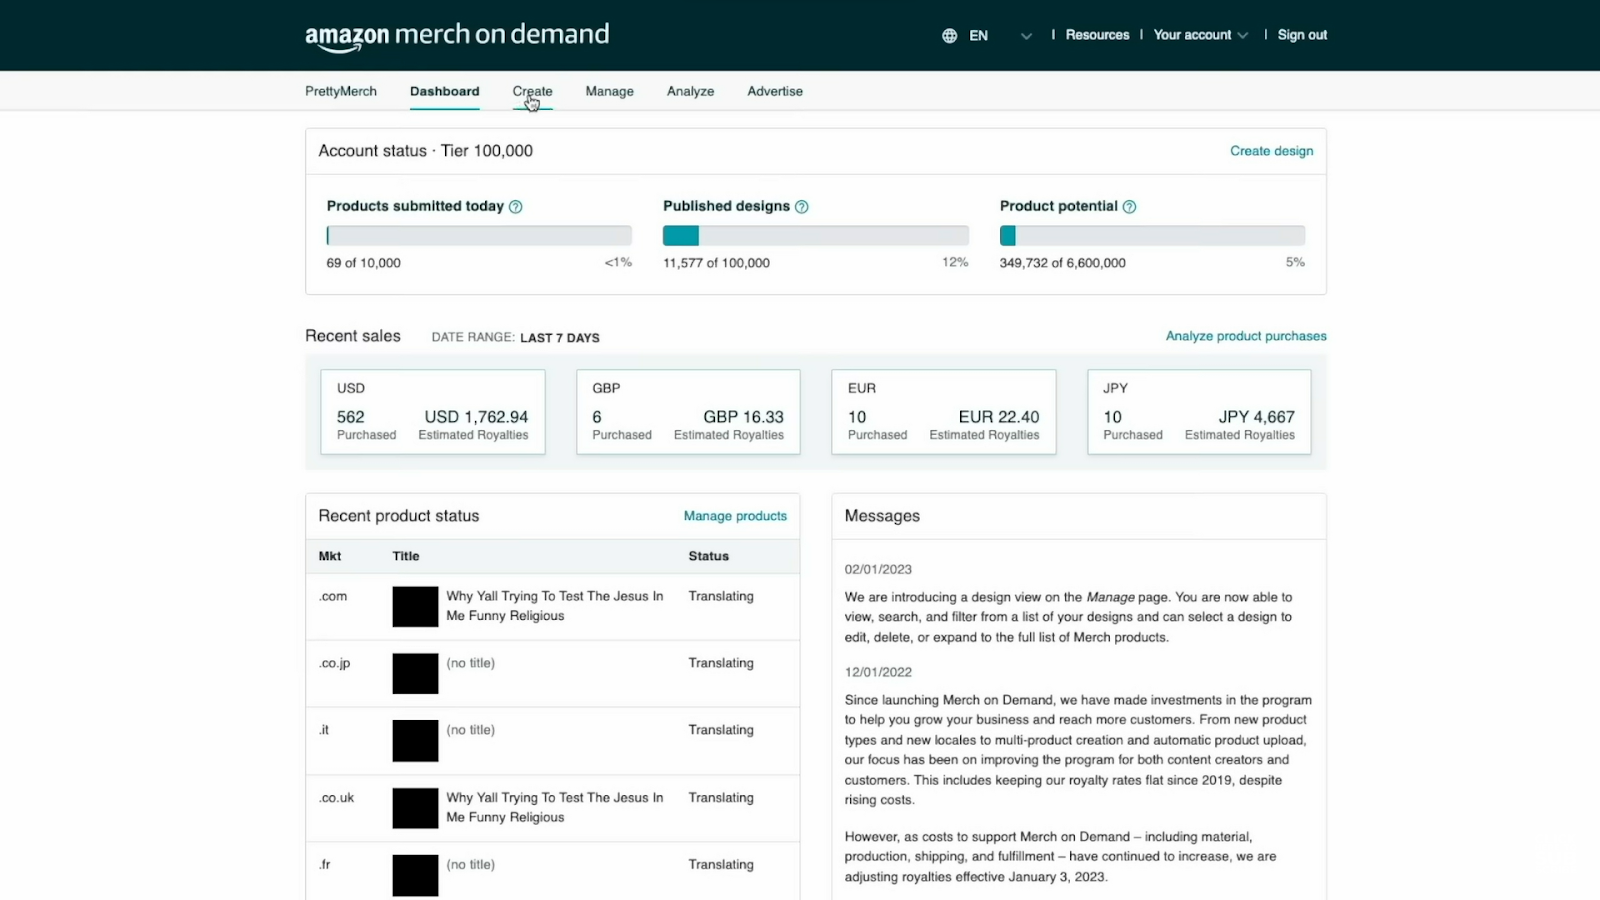The width and height of the screenshot is (1600, 900).
Task: Click the .fr product thumbnail
Action: [x=415, y=875]
